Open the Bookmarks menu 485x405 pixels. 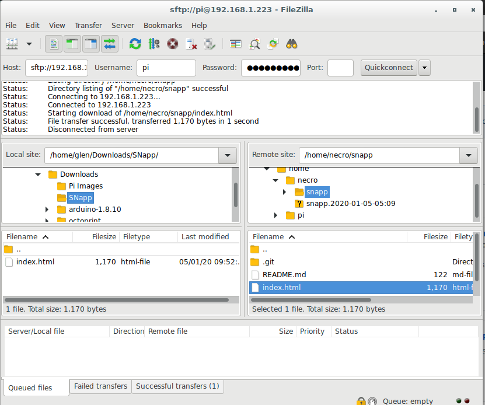[163, 25]
